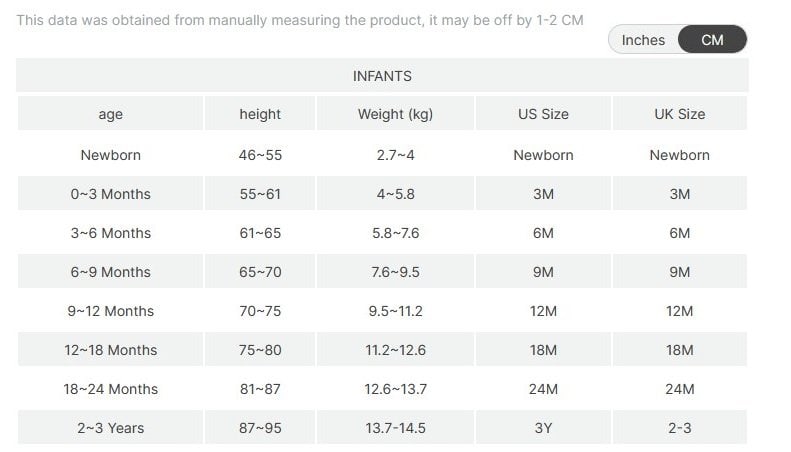
Task: Click the height column header
Action: 260,114
